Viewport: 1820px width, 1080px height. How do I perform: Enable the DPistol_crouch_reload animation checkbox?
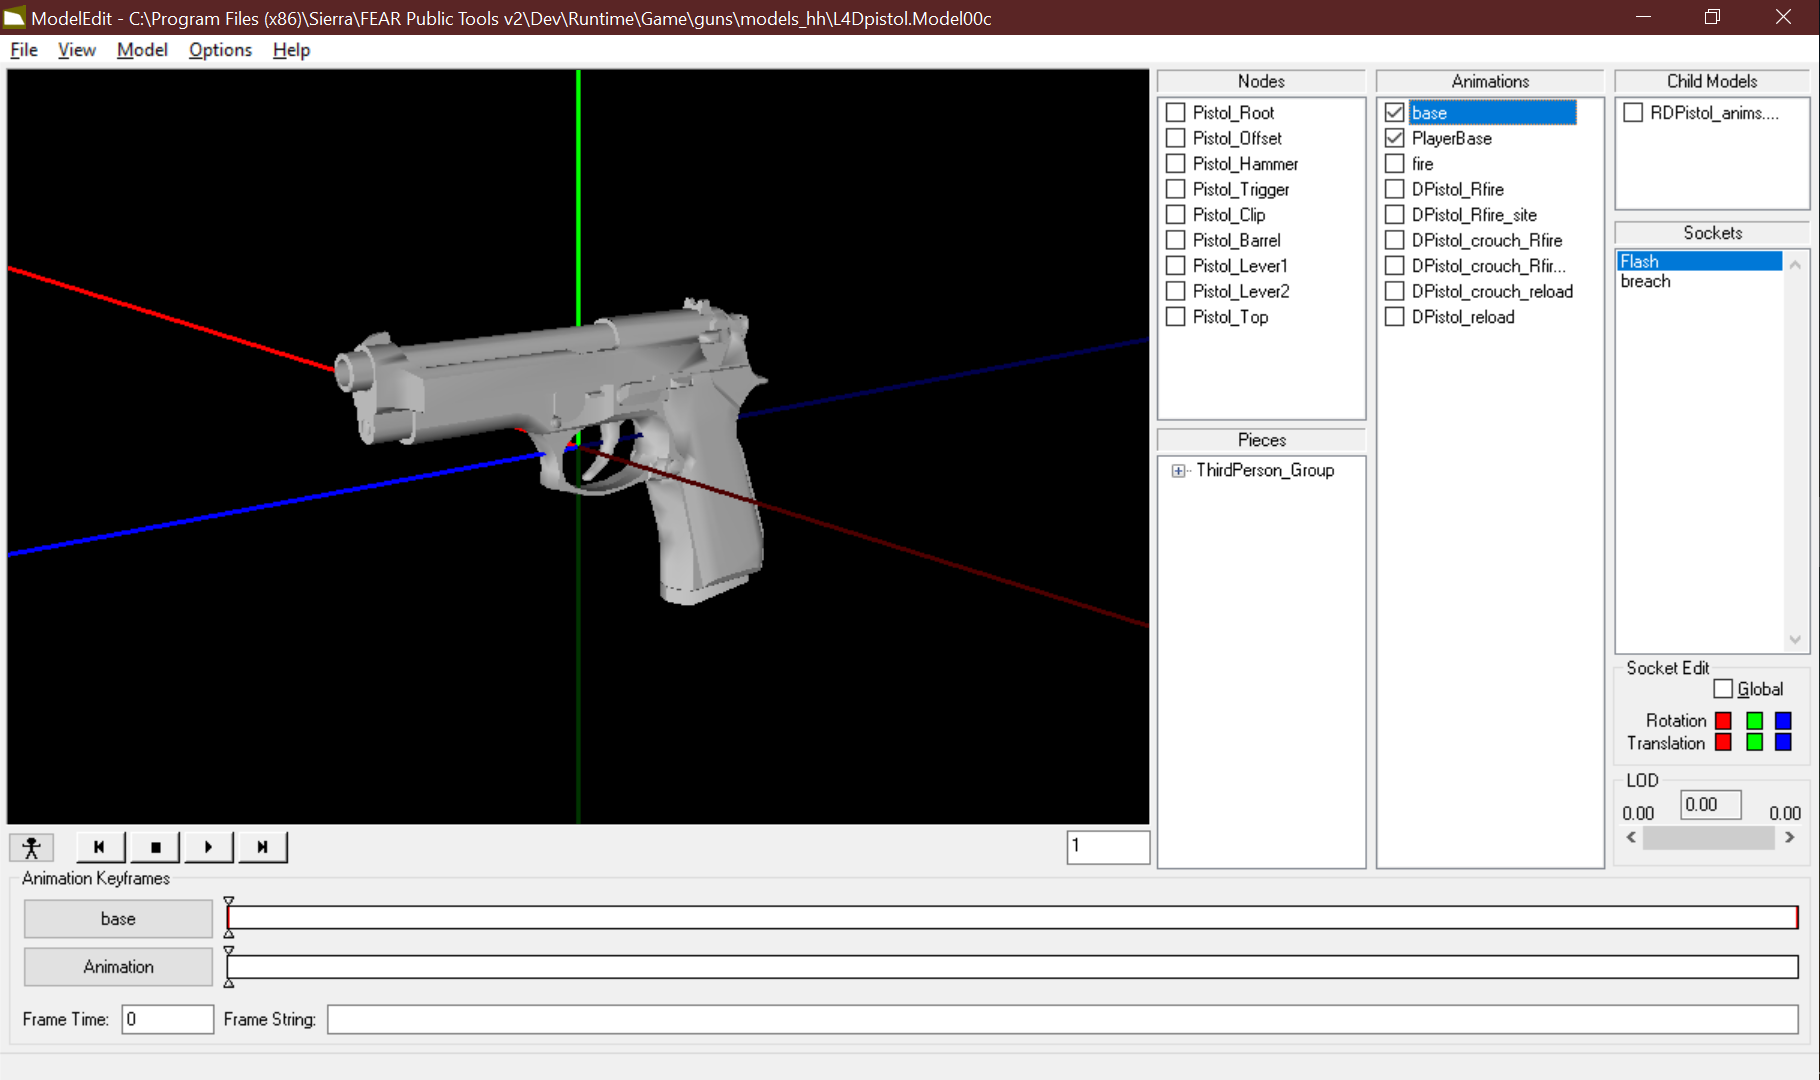pyautogui.click(x=1395, y=291)
